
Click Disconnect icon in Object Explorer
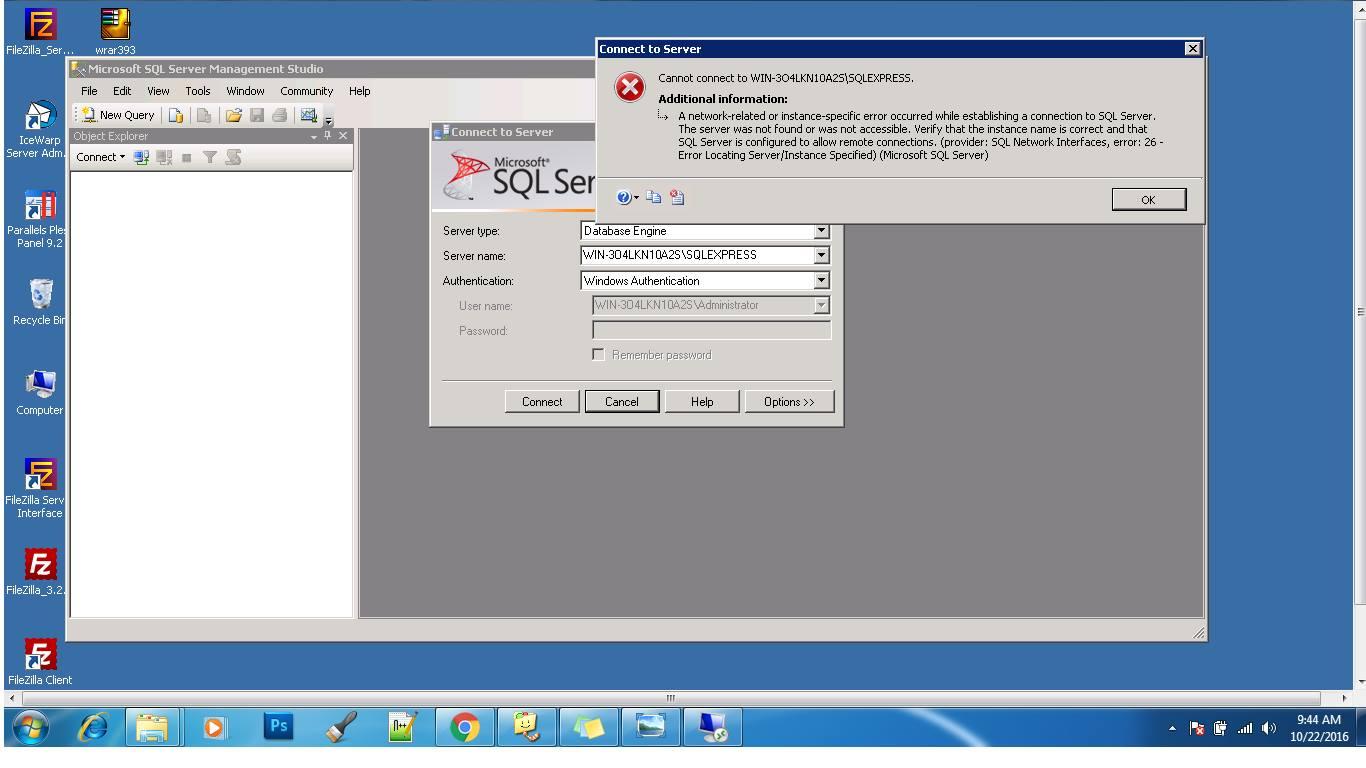164,157
